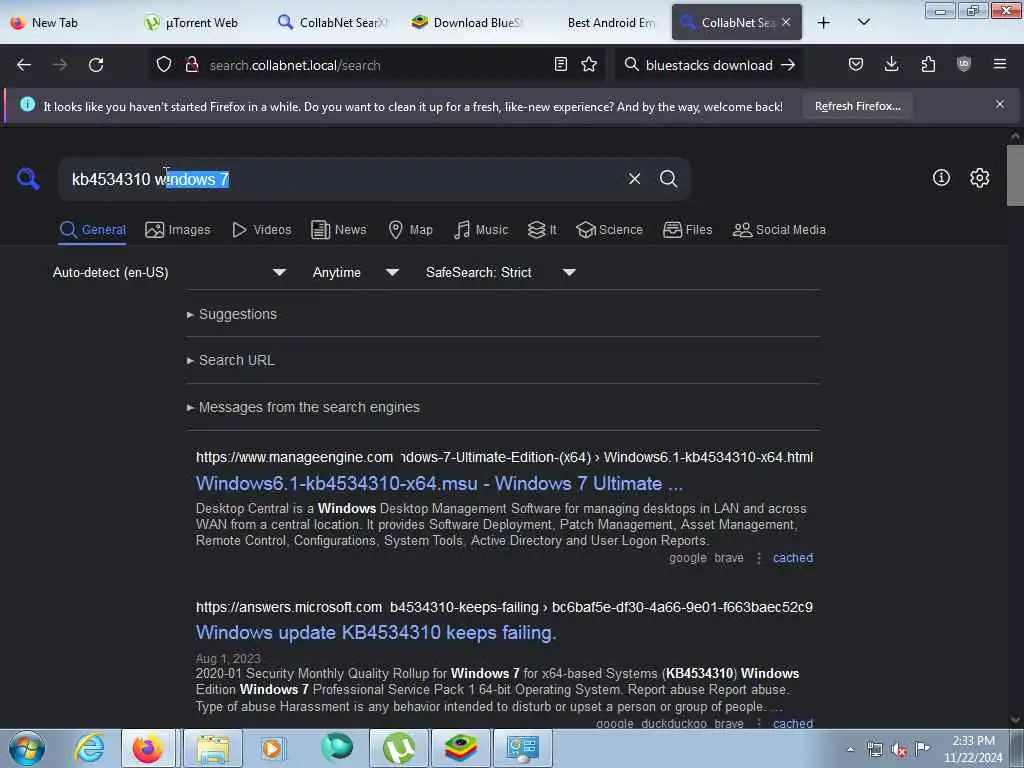
Task: Select the General category tab
Action: pyautogui.click(x=92, y=230)
